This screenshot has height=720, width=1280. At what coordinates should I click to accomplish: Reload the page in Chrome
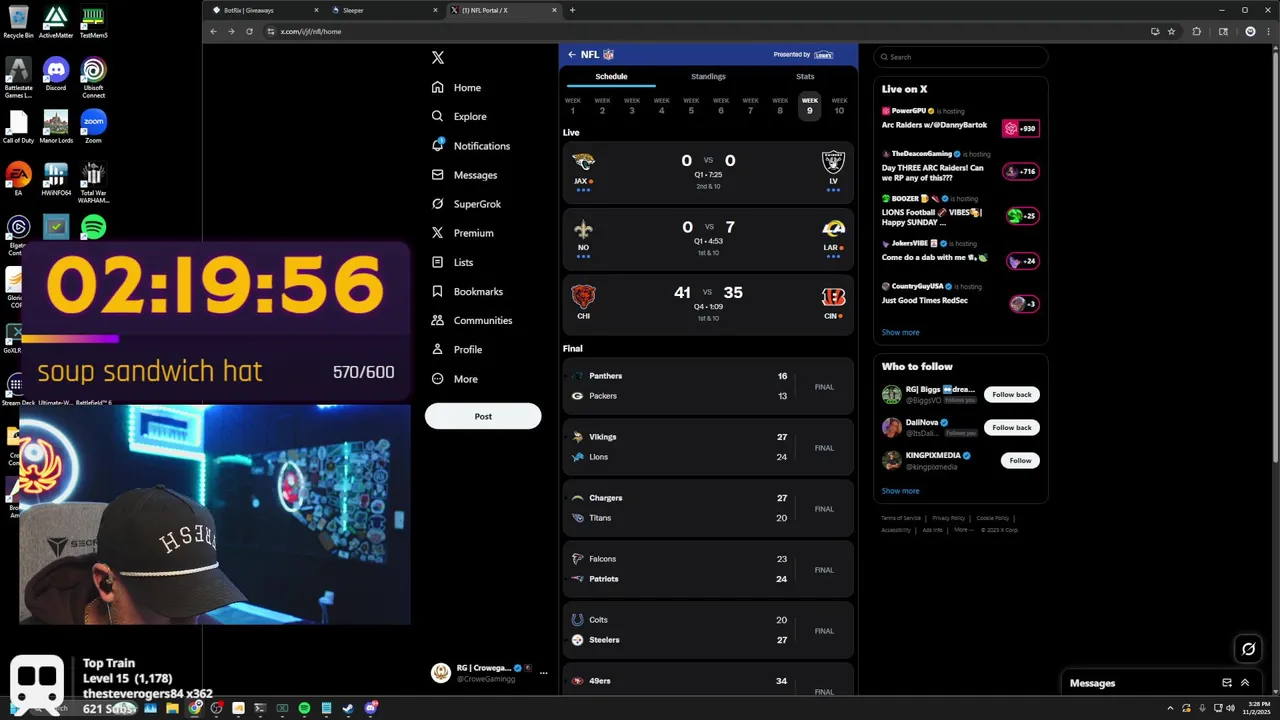coord(249,31)
